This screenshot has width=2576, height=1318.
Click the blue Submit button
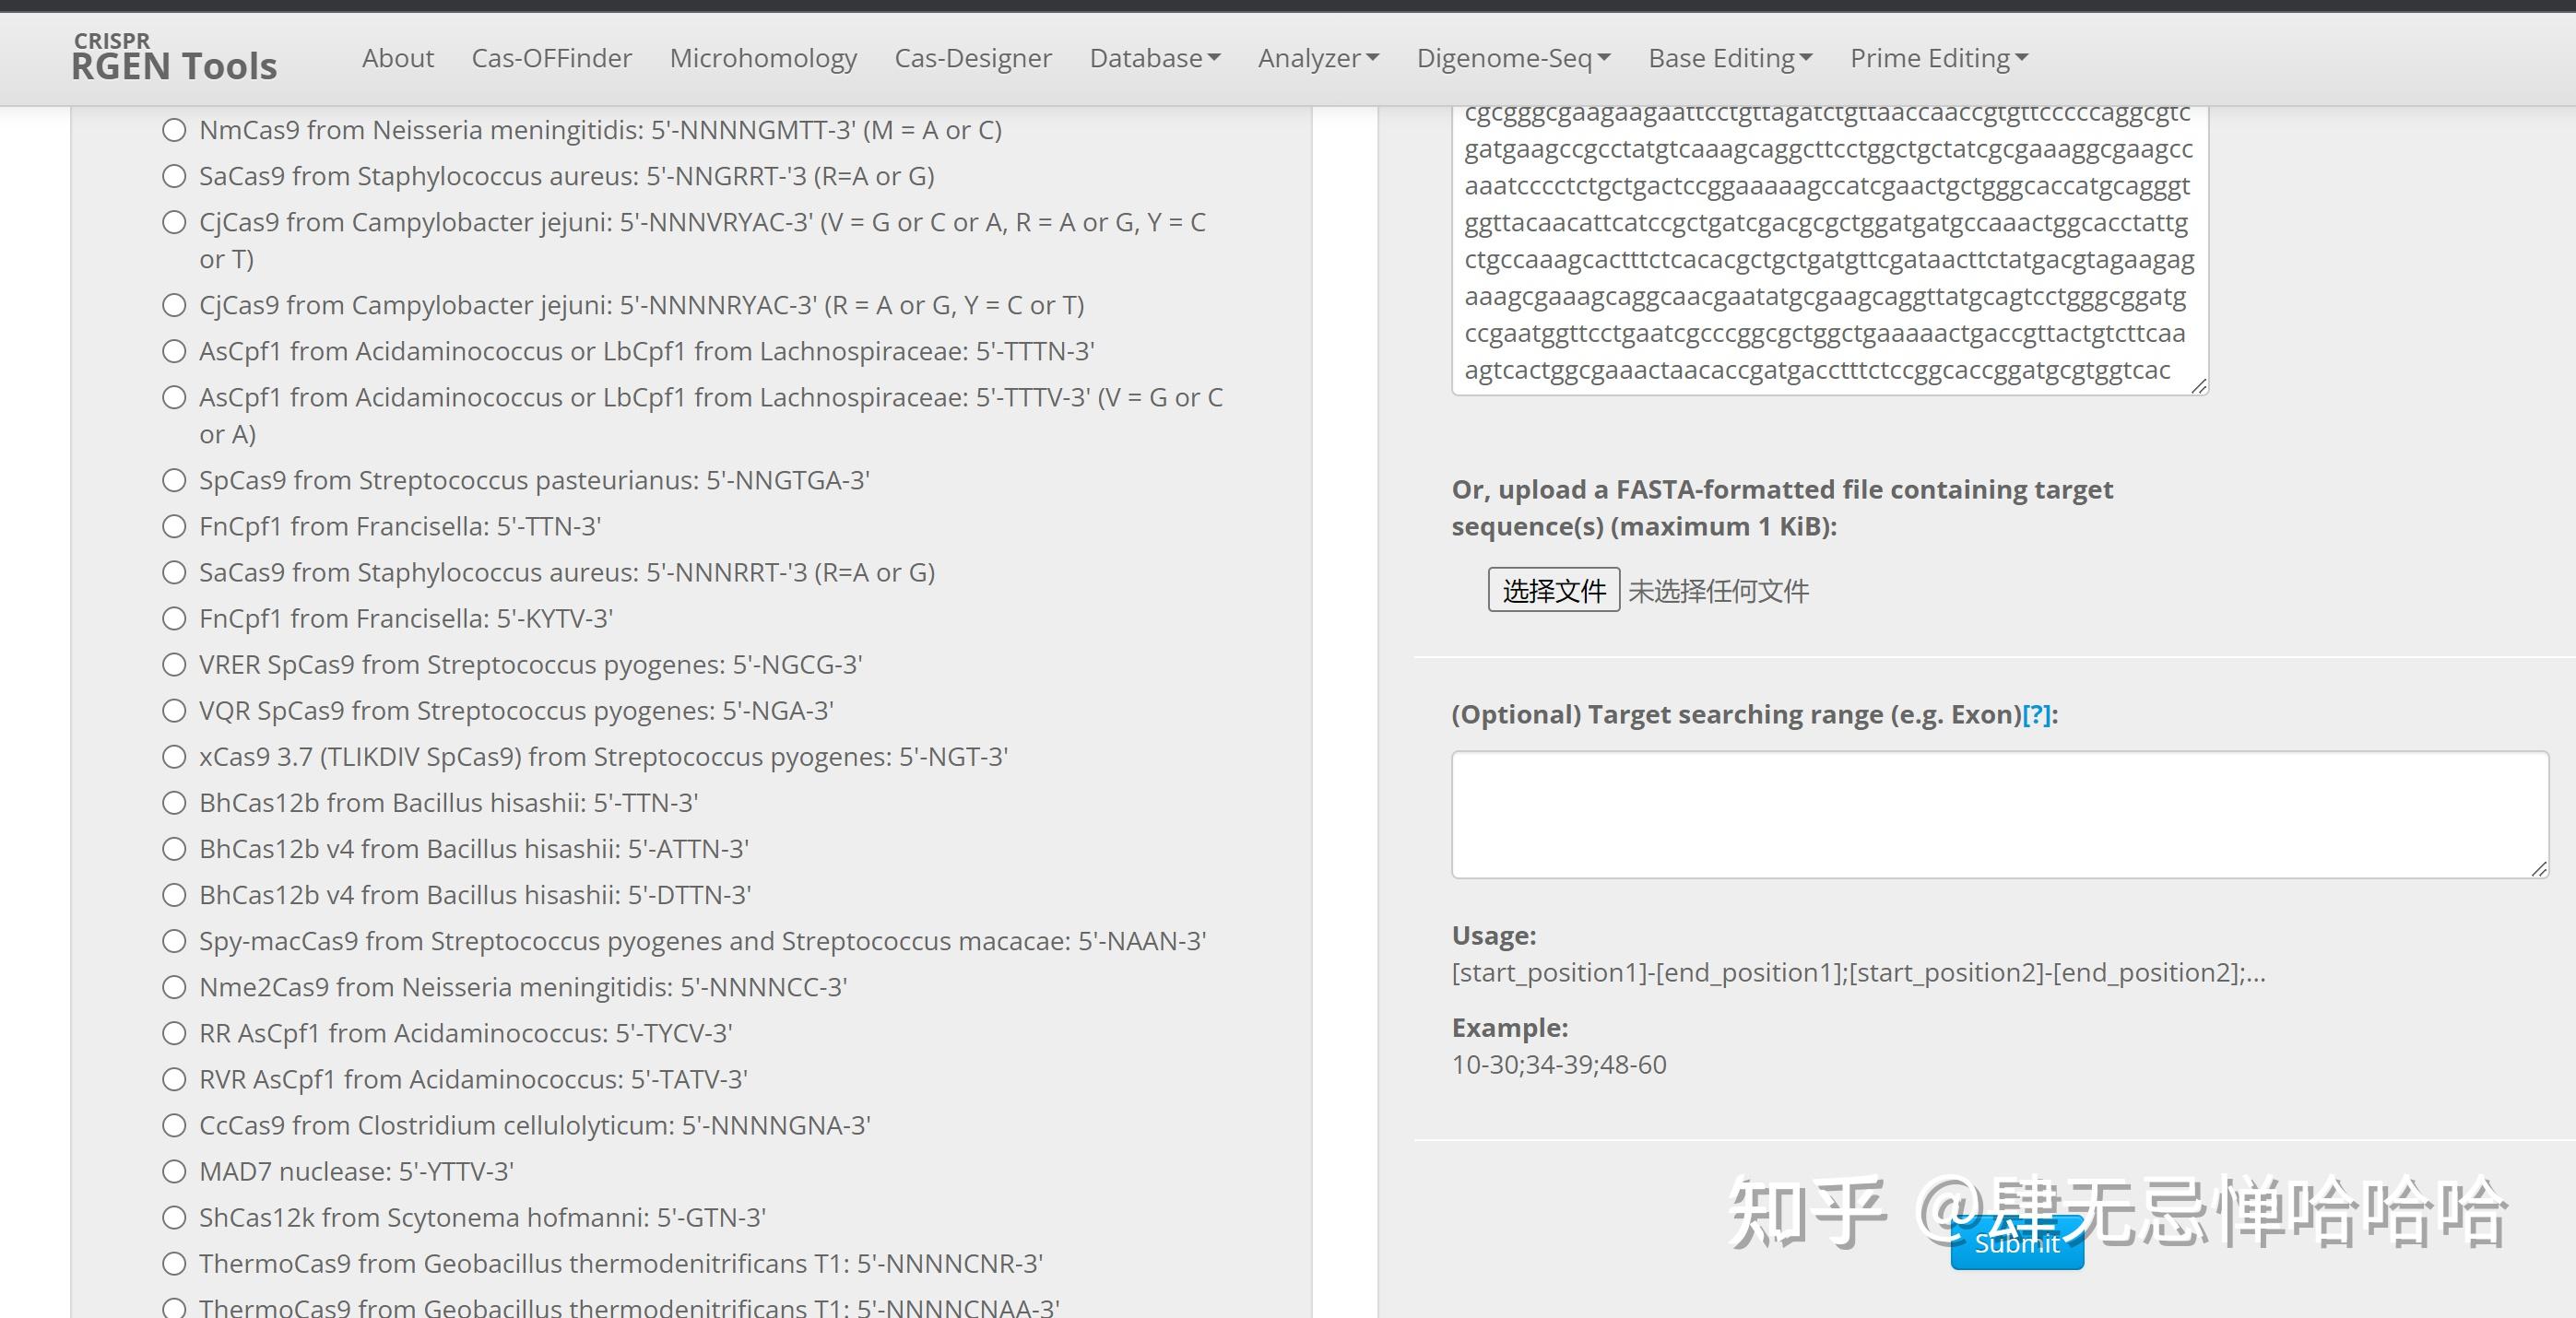2016,1244
